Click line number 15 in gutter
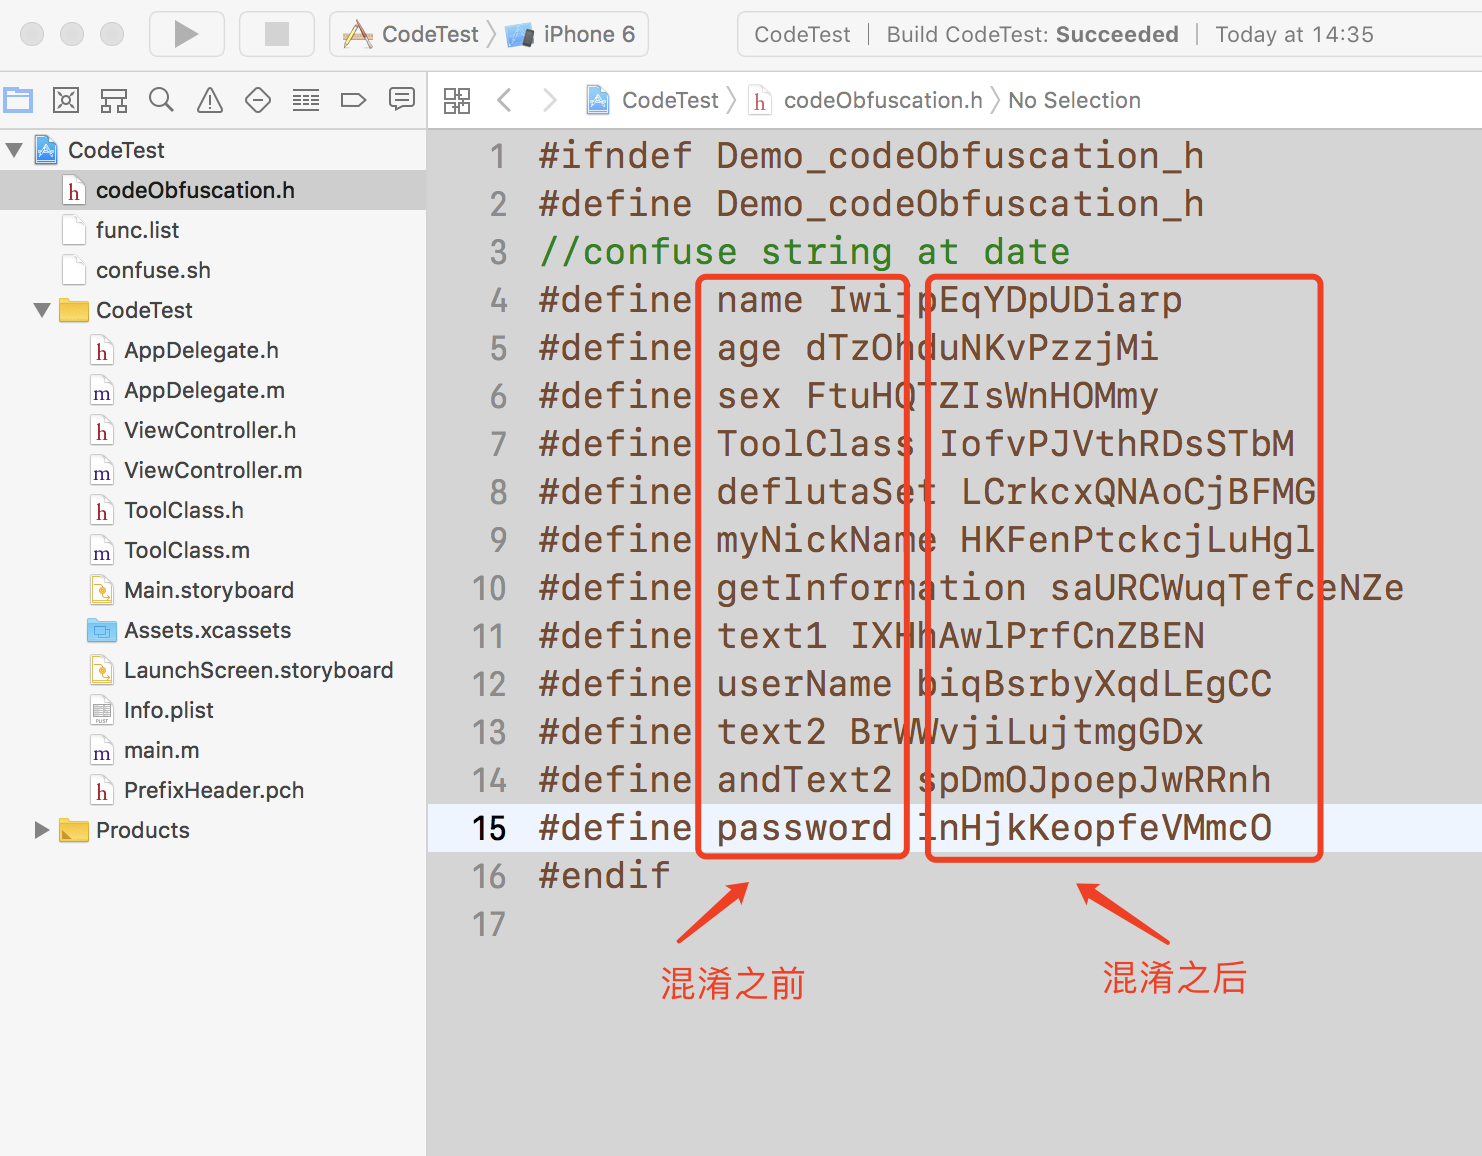Image resolution: width=1482 pixels, height=1156 pixels. point(489,828)
